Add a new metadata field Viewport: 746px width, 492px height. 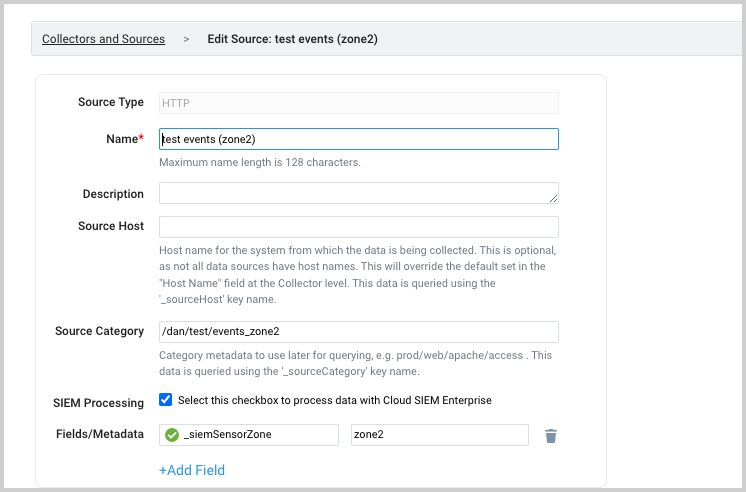pyautogui.click(x=192, y=470)
